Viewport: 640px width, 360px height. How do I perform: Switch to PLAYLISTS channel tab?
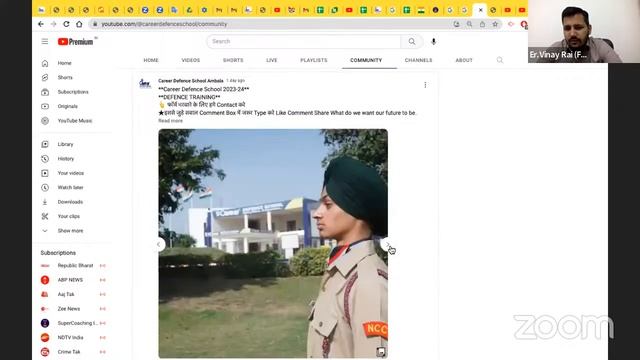click(313, 60)
